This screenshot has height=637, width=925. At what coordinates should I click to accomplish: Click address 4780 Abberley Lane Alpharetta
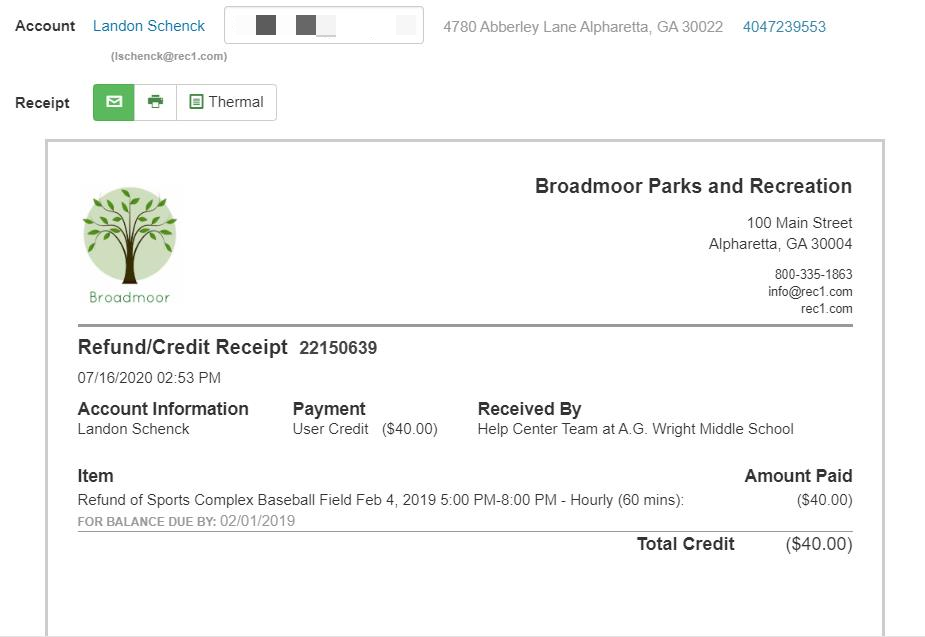click(583, 27)
